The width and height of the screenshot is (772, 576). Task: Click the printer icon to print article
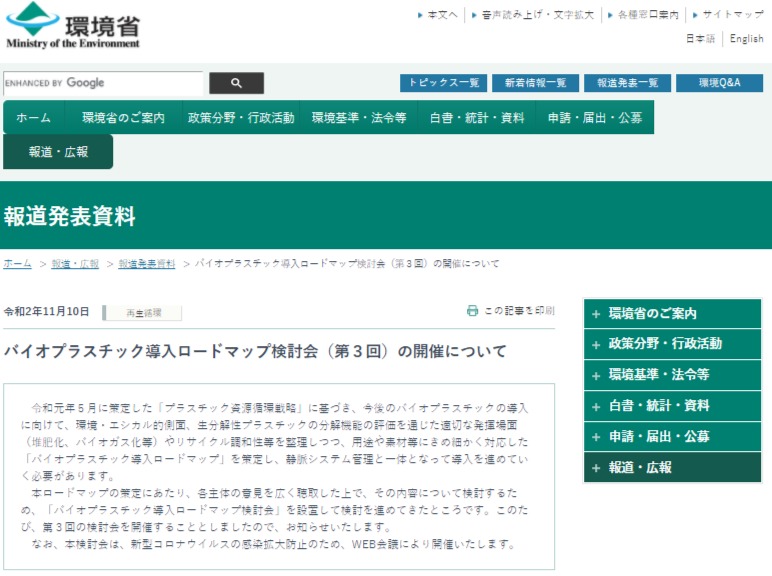pos(473,311)
